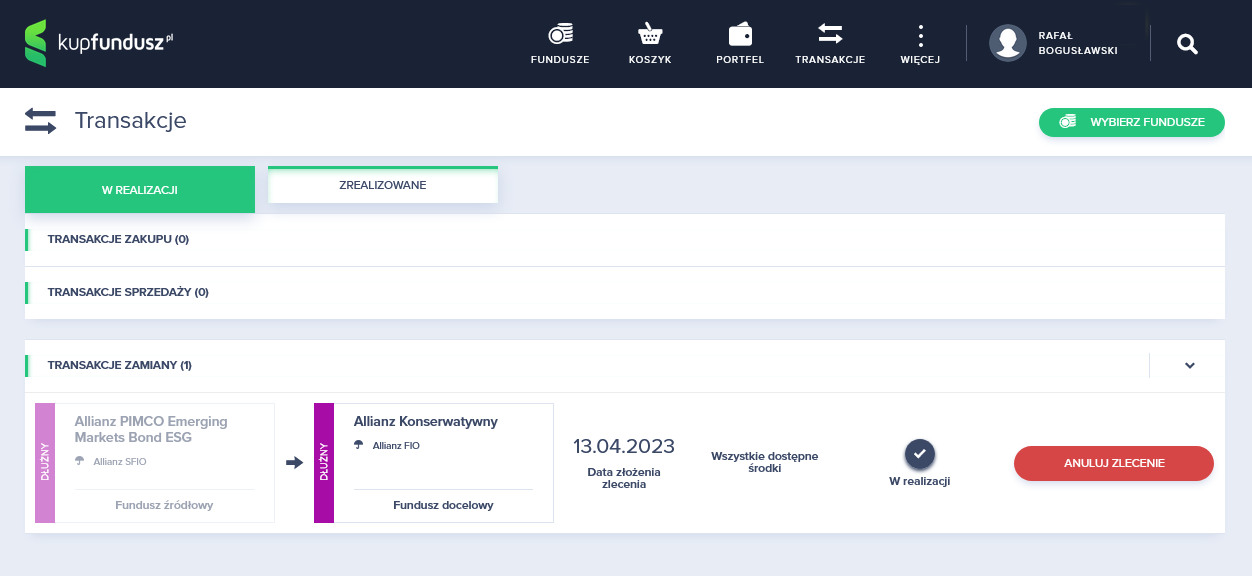Click the Wybierz fundusze button
The height and width of the screenshot is (576, 1252).
(1132, 122)
